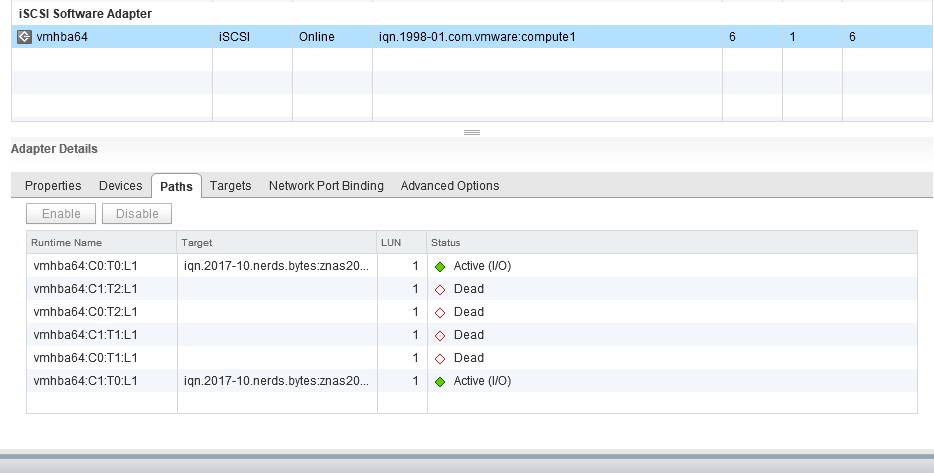Open the Targets tab

point(231,186)
